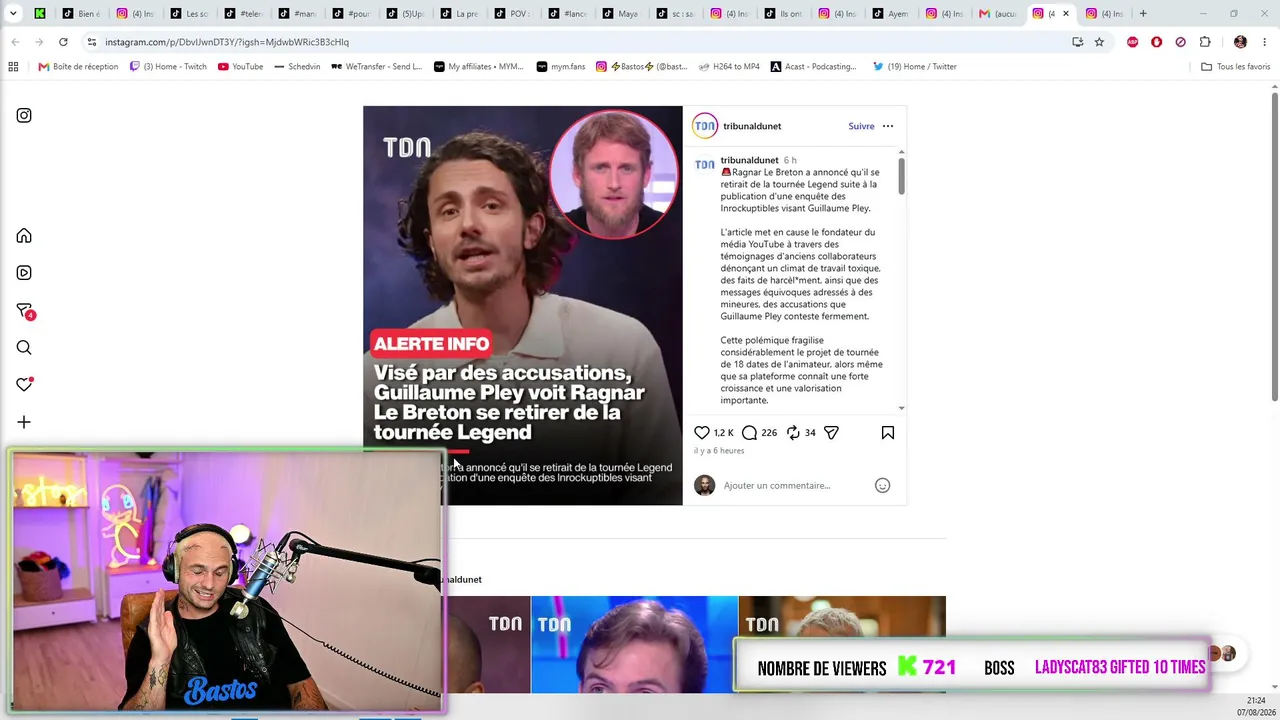Open the middle related post thumbnail
The height and width of the screenshot is (720, 1280).
(x=634, y=644)
